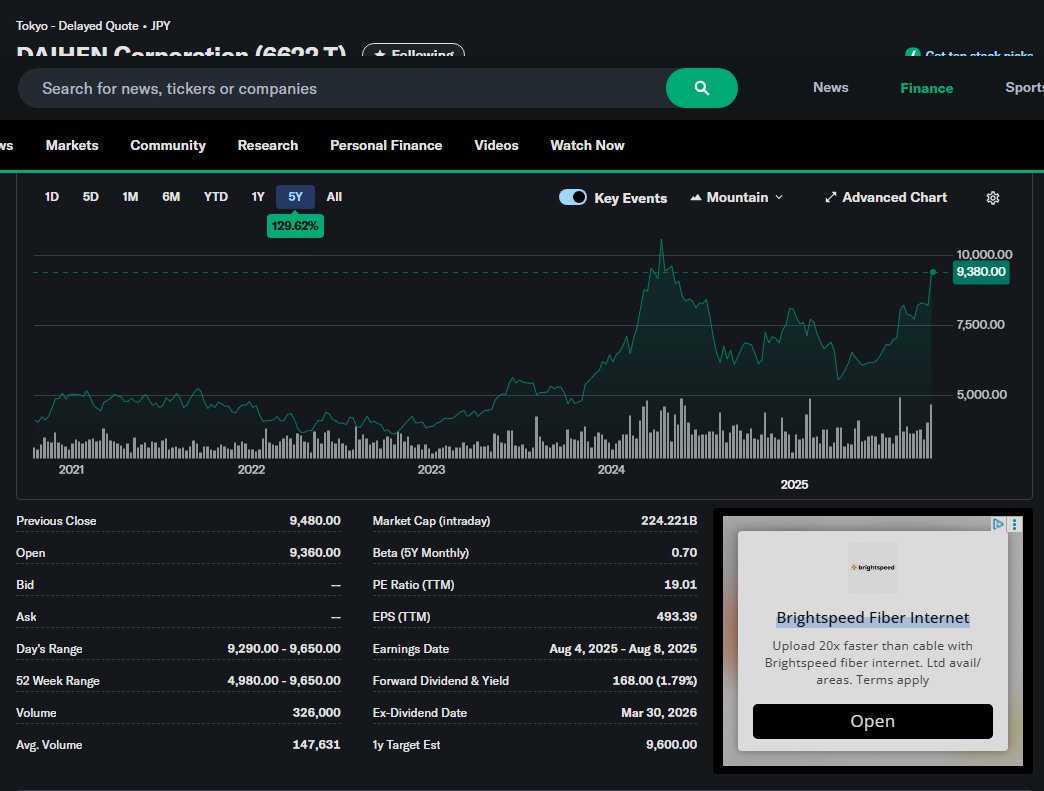This screenshot has height=791, width=1044.
Task: Open the Personal Finance menu
Action: tap(386, 145)
